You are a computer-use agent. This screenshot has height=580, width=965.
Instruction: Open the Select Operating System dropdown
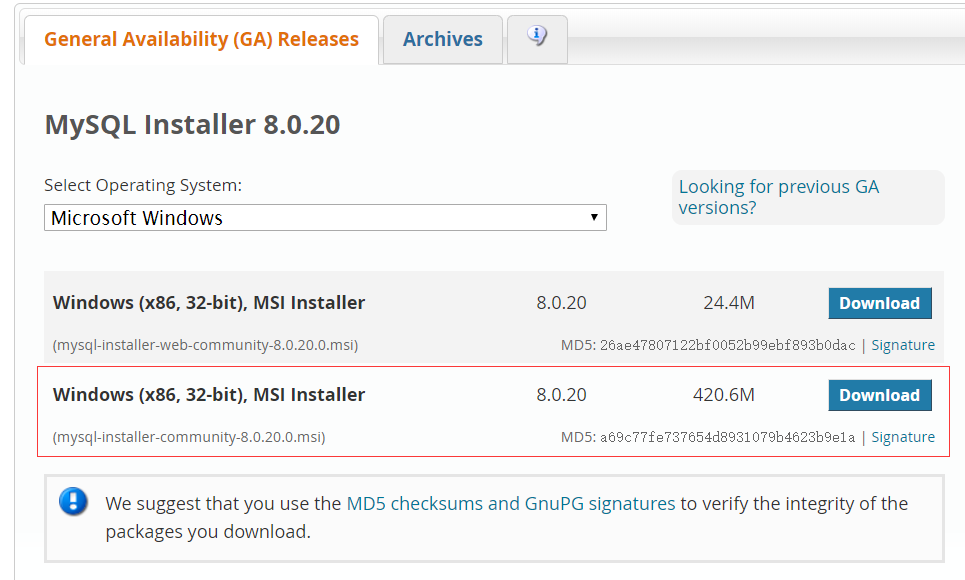325,217
